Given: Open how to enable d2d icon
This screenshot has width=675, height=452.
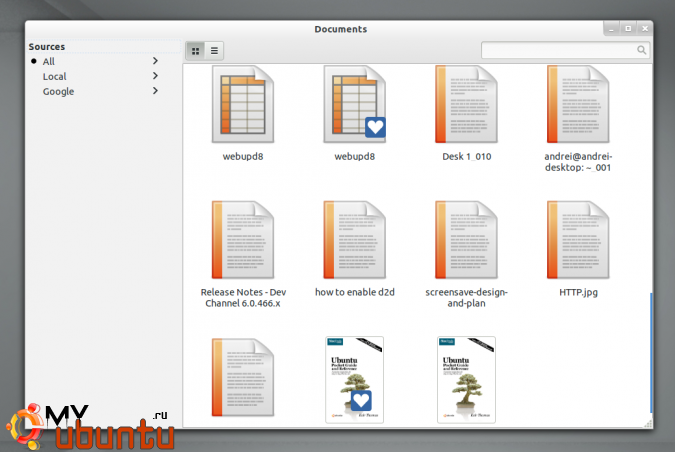Looking at the screenshot, I should (354, 240).
